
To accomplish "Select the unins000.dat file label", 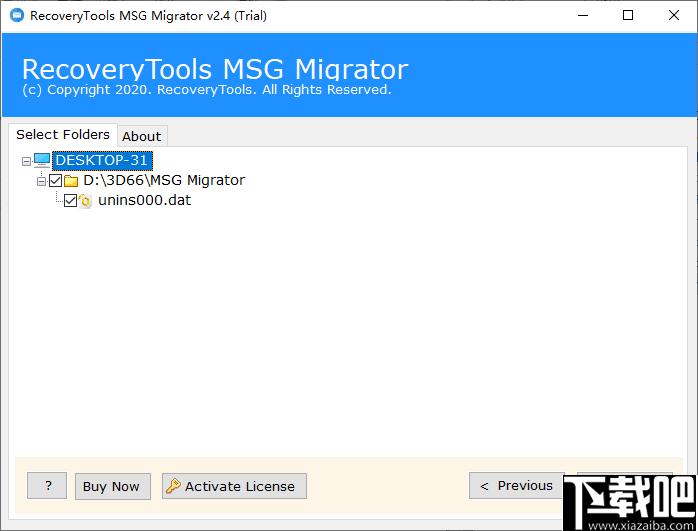I will pos(144,200).
